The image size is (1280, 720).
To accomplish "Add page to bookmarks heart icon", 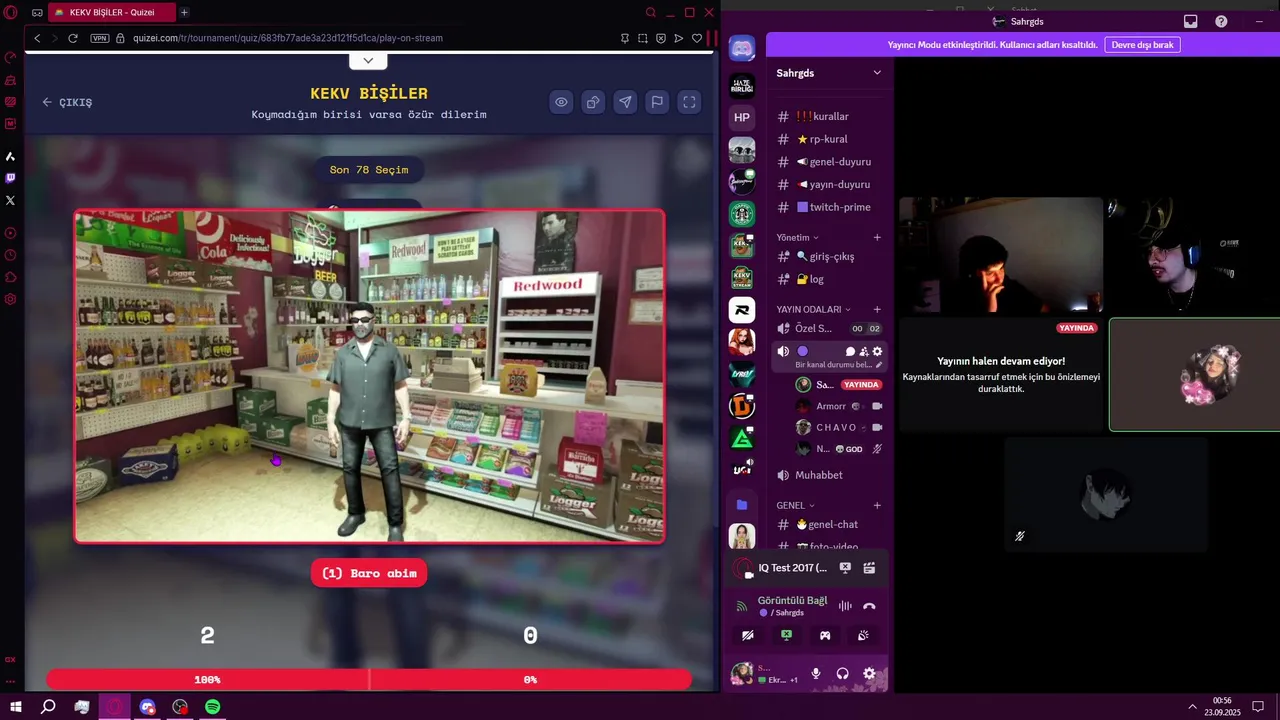I will pyautogui.click(x=697, y=38).
